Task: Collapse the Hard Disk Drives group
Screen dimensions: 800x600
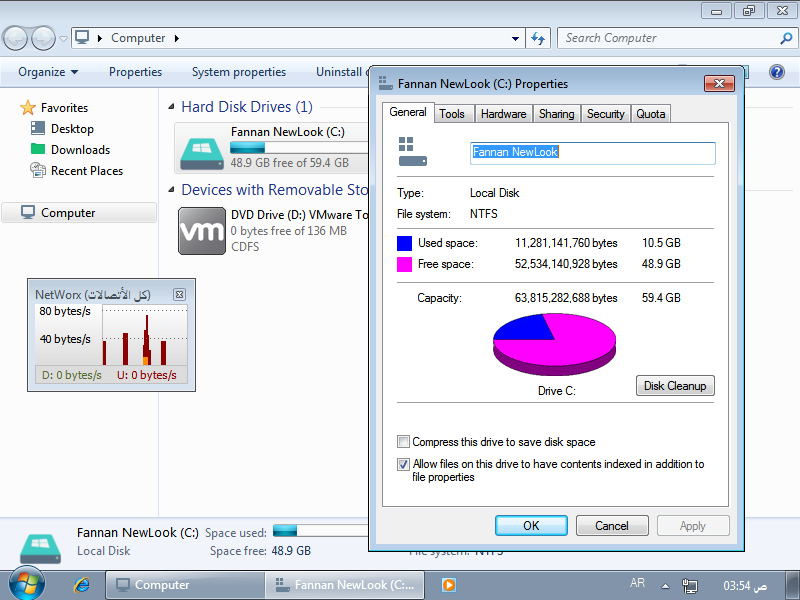Action: click(171, 107)
